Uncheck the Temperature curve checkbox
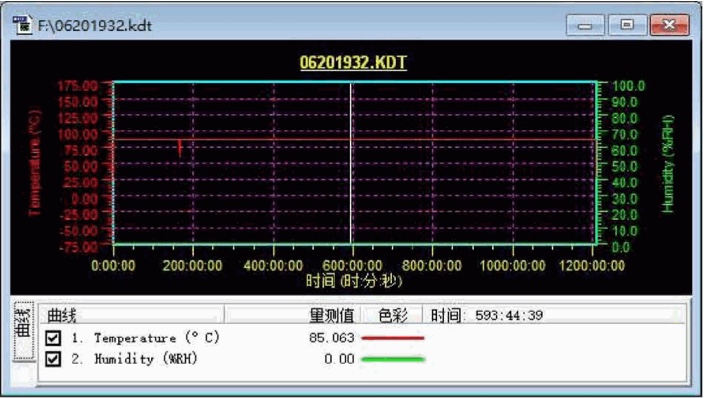Screen dimensions: 705x398 53,338
